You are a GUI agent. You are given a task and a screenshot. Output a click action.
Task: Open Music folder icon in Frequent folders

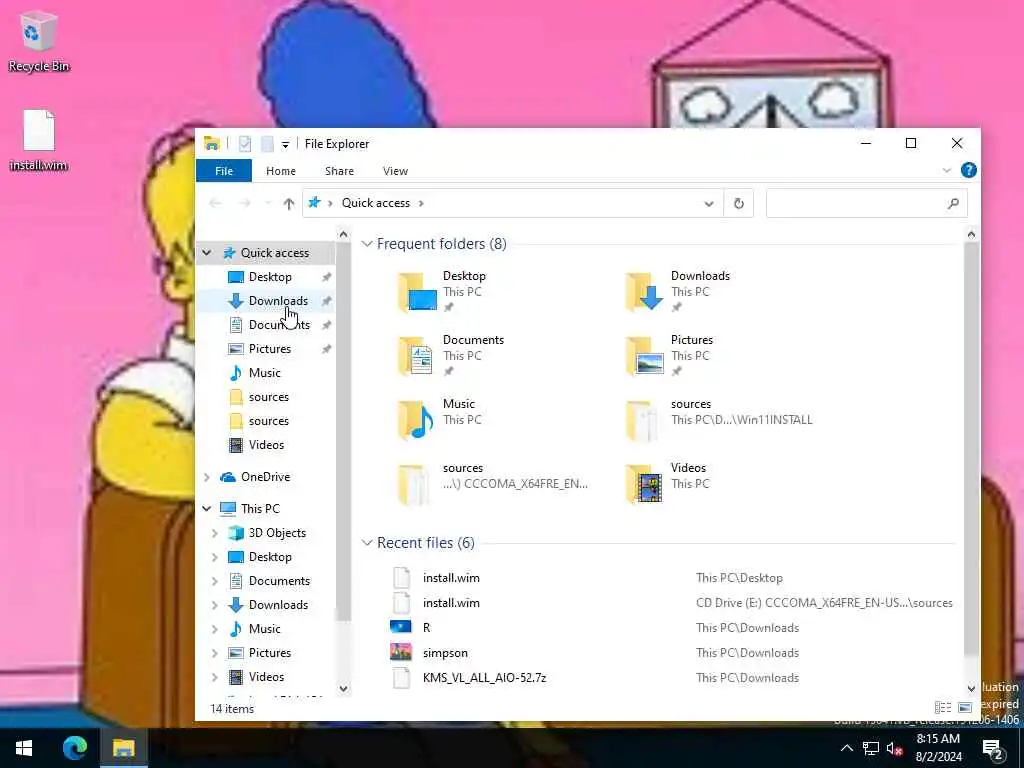417,420
